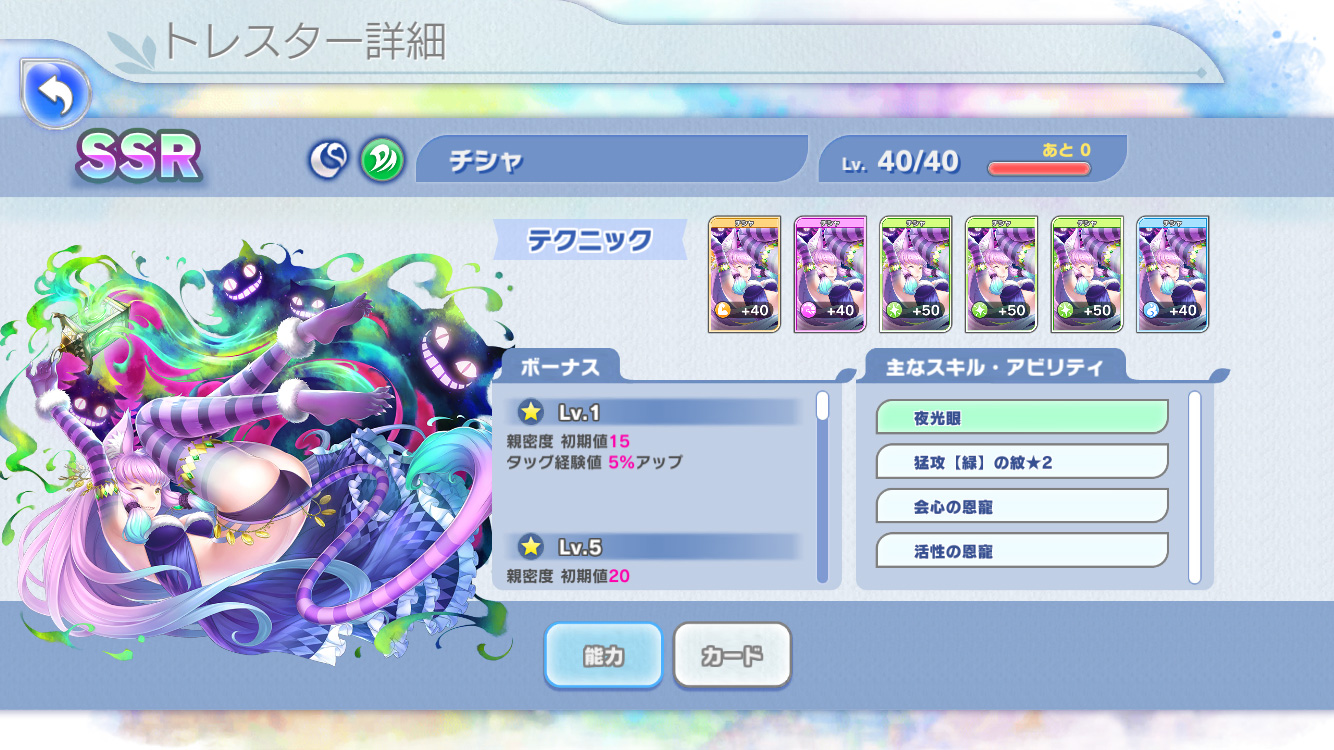Switch to the 能力 tab
This screenshot has height=750, width=1334.
point(603,655)
